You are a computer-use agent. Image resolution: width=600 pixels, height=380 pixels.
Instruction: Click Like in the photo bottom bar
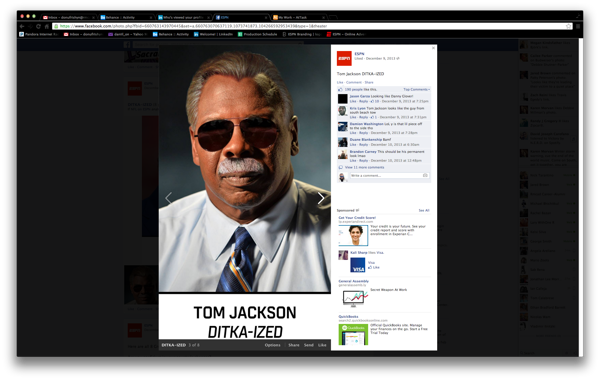pos(322,345)
